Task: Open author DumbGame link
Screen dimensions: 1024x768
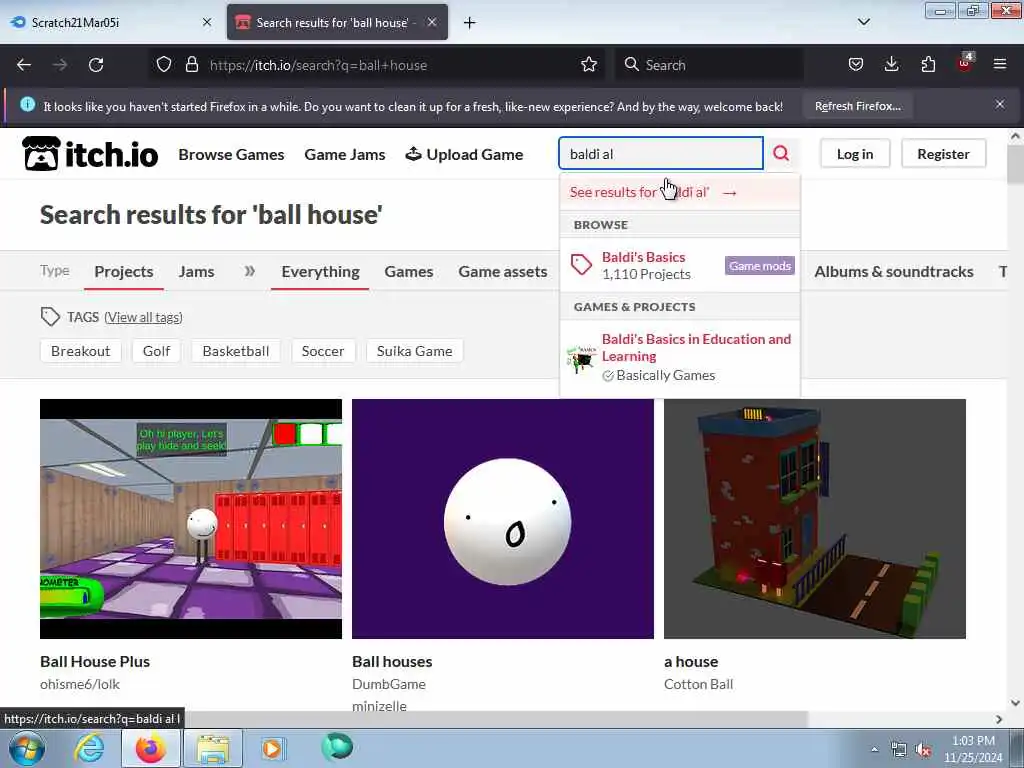Action: [389, 684]
